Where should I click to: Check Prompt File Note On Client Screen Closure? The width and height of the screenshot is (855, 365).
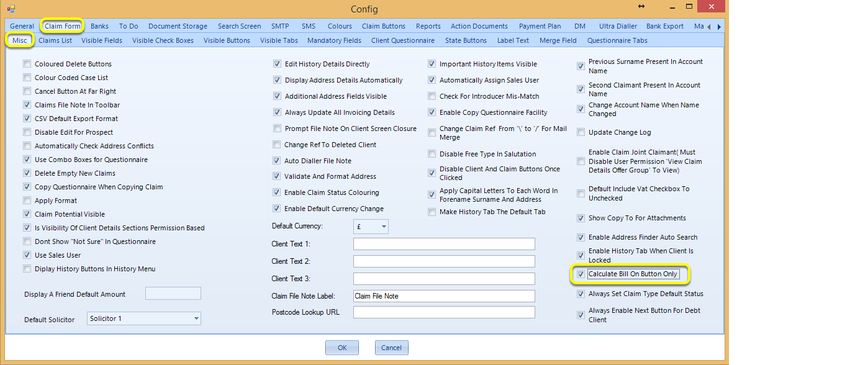click(x=277, y=129)
